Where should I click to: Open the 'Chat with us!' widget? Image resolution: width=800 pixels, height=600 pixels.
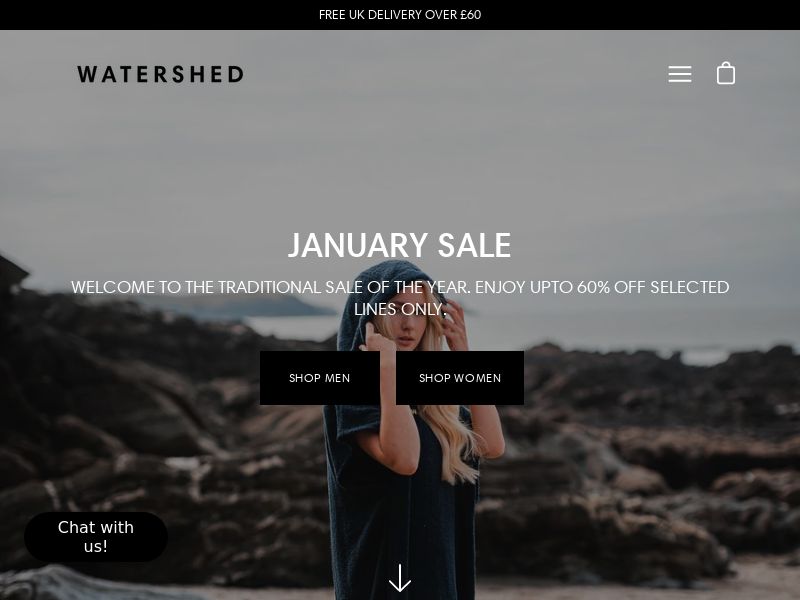[x=96, y=537]
